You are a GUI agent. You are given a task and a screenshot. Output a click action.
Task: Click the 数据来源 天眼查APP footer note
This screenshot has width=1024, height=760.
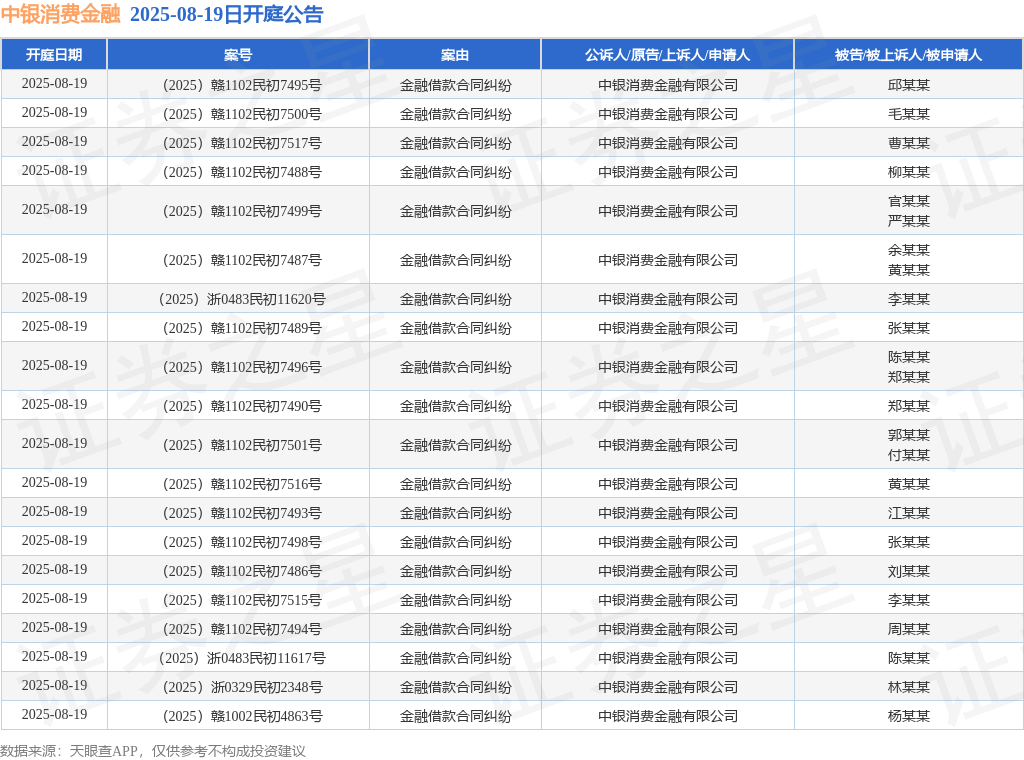click(x=153, y=750)
